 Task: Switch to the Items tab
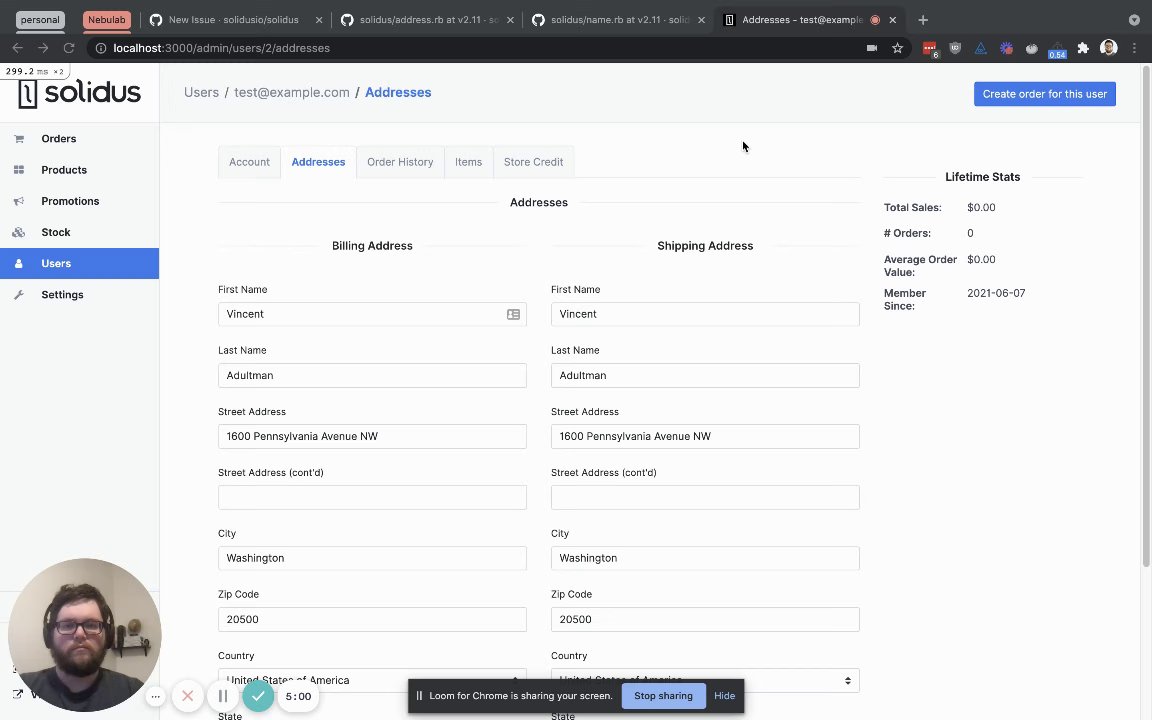[x=468, y=162]
